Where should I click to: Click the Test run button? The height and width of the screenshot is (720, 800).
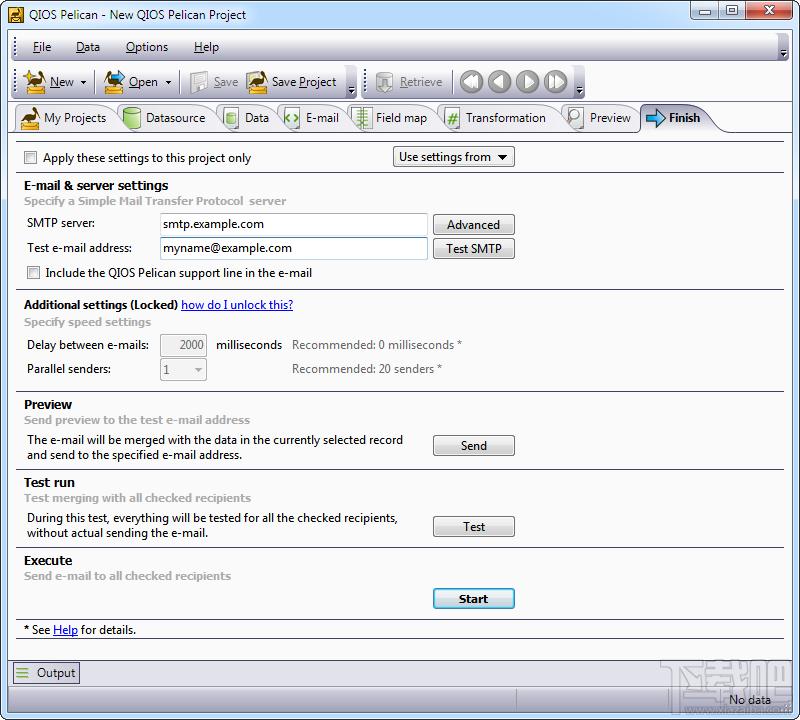(x=473, y=527)
